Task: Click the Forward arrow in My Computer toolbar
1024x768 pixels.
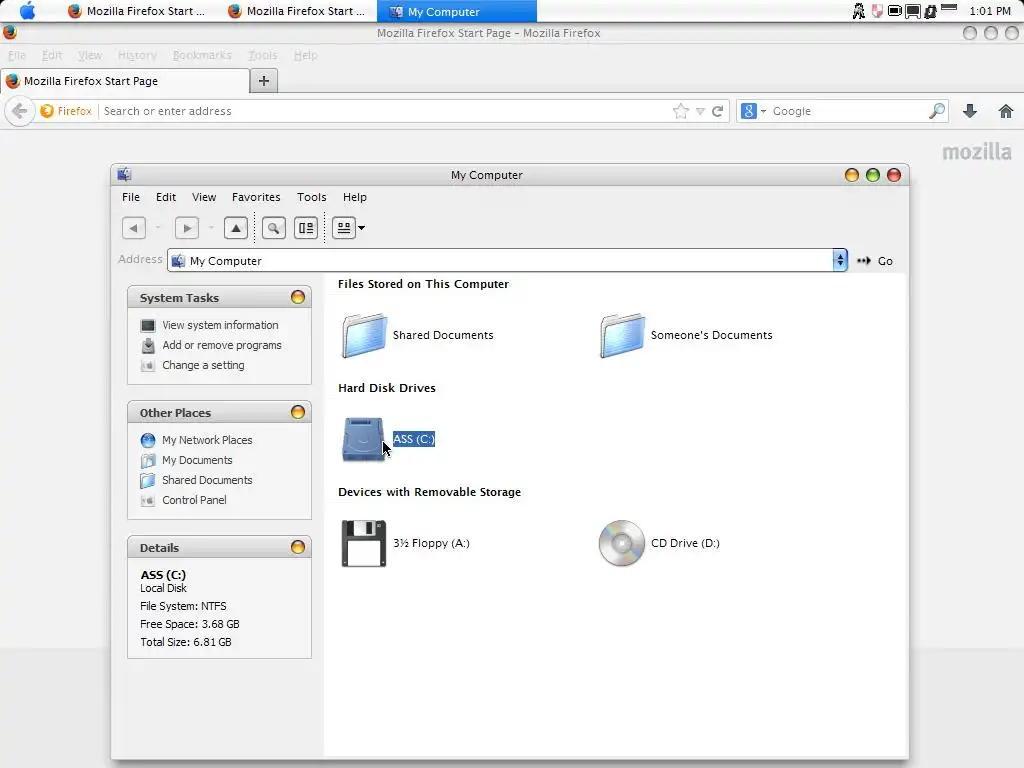Action: (x=187, y=228)
